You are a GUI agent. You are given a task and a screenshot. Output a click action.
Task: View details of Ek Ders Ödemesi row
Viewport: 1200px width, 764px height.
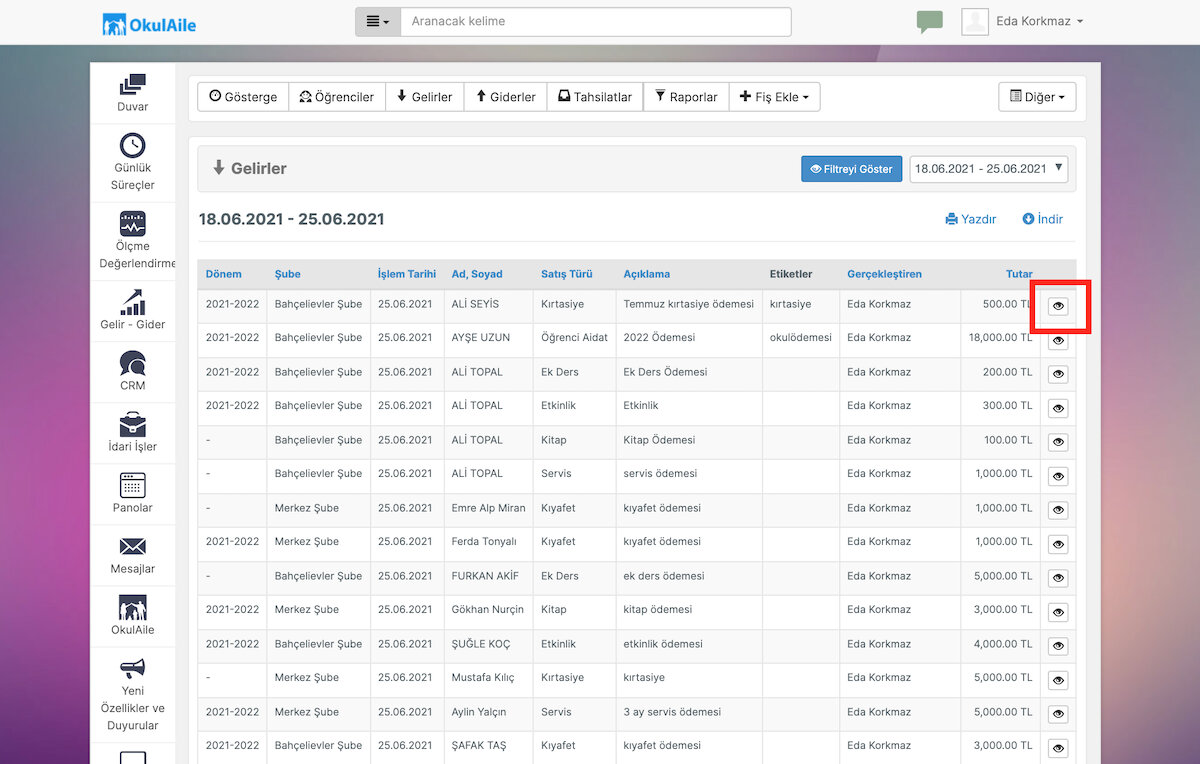1058,374
